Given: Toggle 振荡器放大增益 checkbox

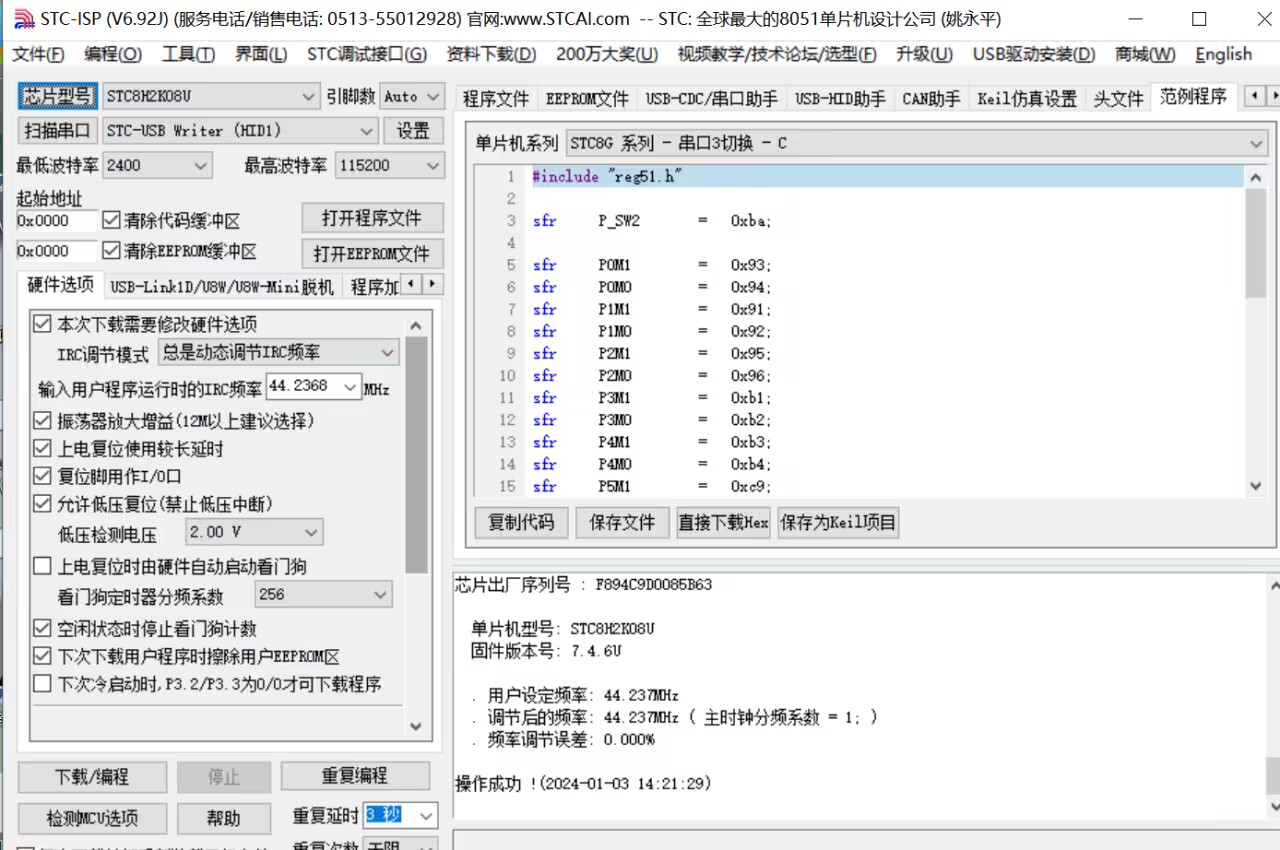Looking at the screenshot, I should (42, 421).
